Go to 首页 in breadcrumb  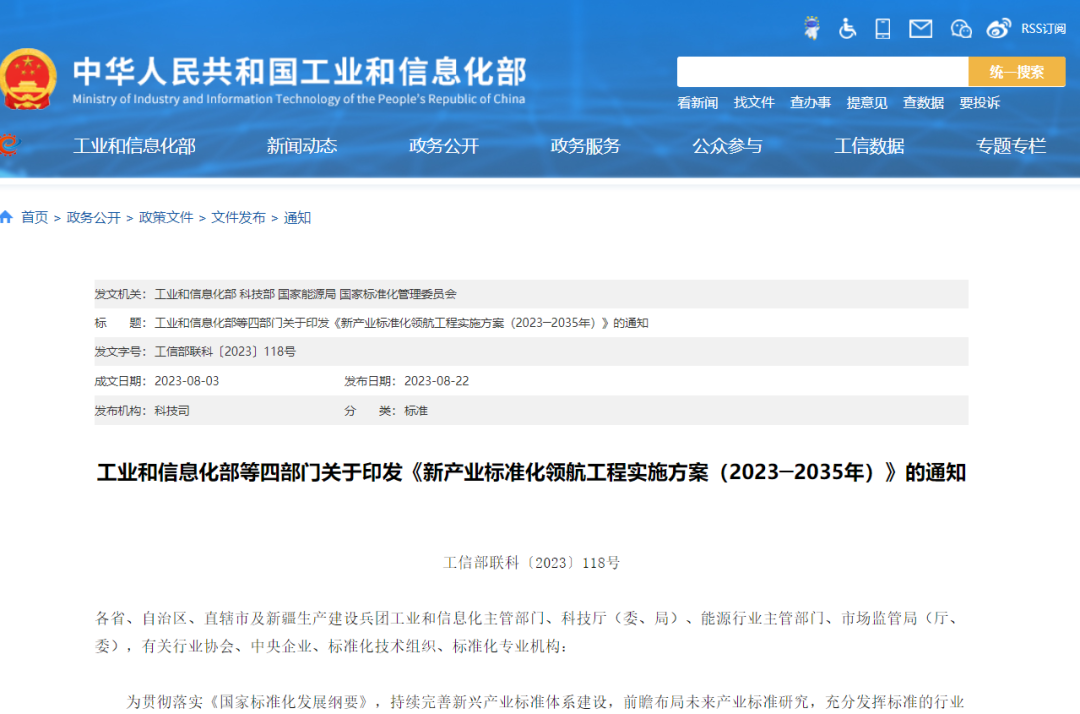point(34,218)
